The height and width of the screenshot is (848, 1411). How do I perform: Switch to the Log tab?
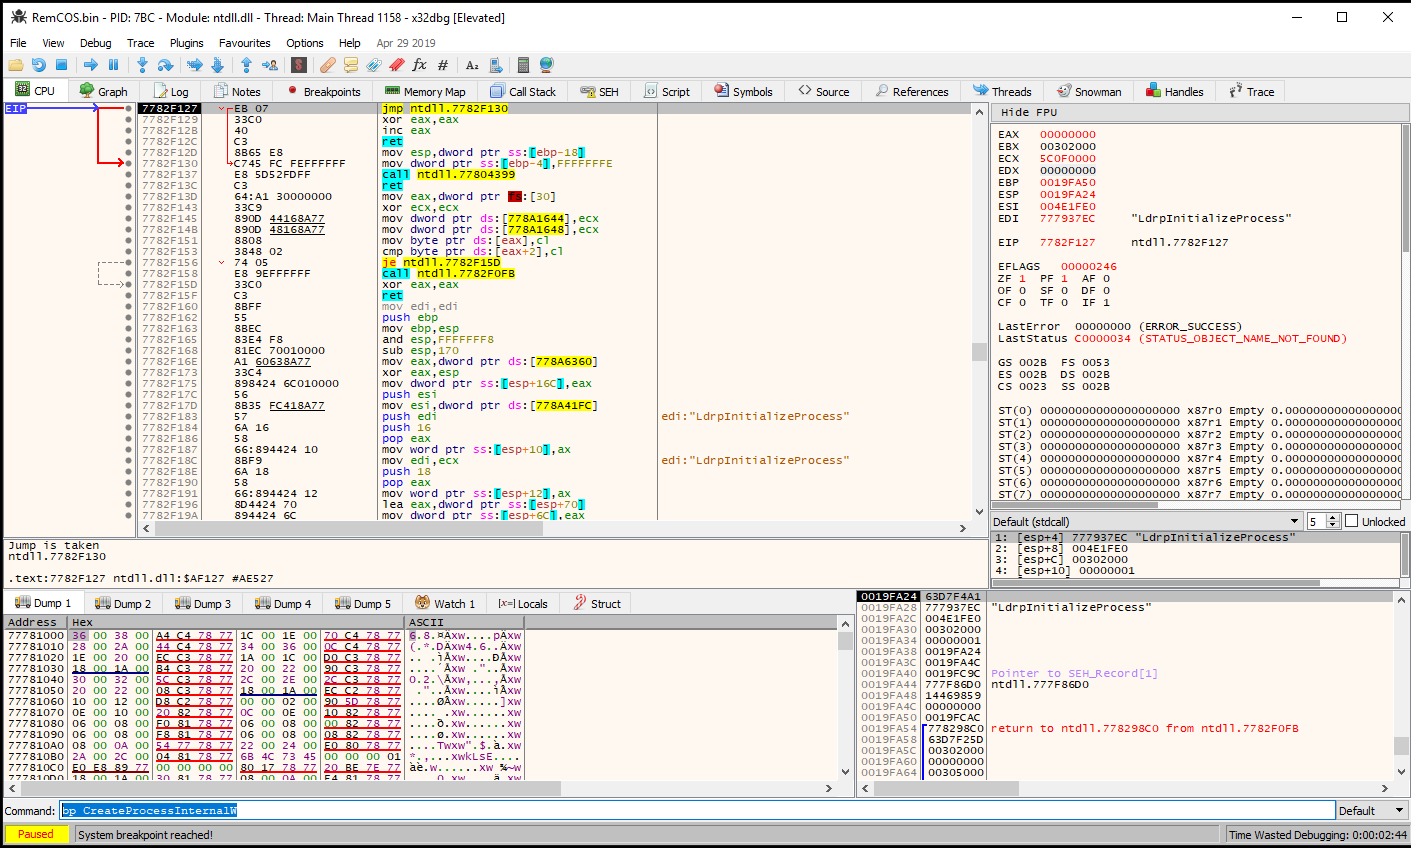[x=170, y=91]
